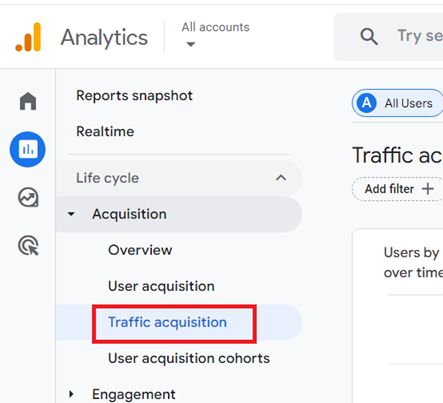Select the Reports bar chart icon
The height and width of the screenshot is (403, 443).
coord(28,149)
